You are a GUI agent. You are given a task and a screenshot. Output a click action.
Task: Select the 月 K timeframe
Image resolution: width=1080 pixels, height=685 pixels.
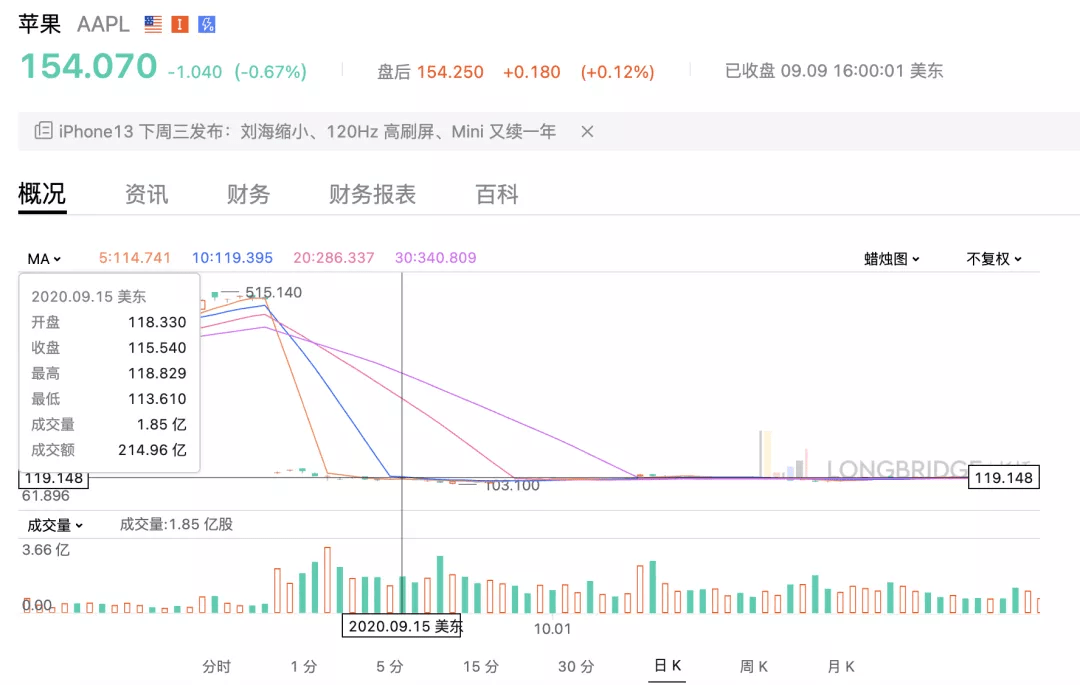click(x=840, y=666)
